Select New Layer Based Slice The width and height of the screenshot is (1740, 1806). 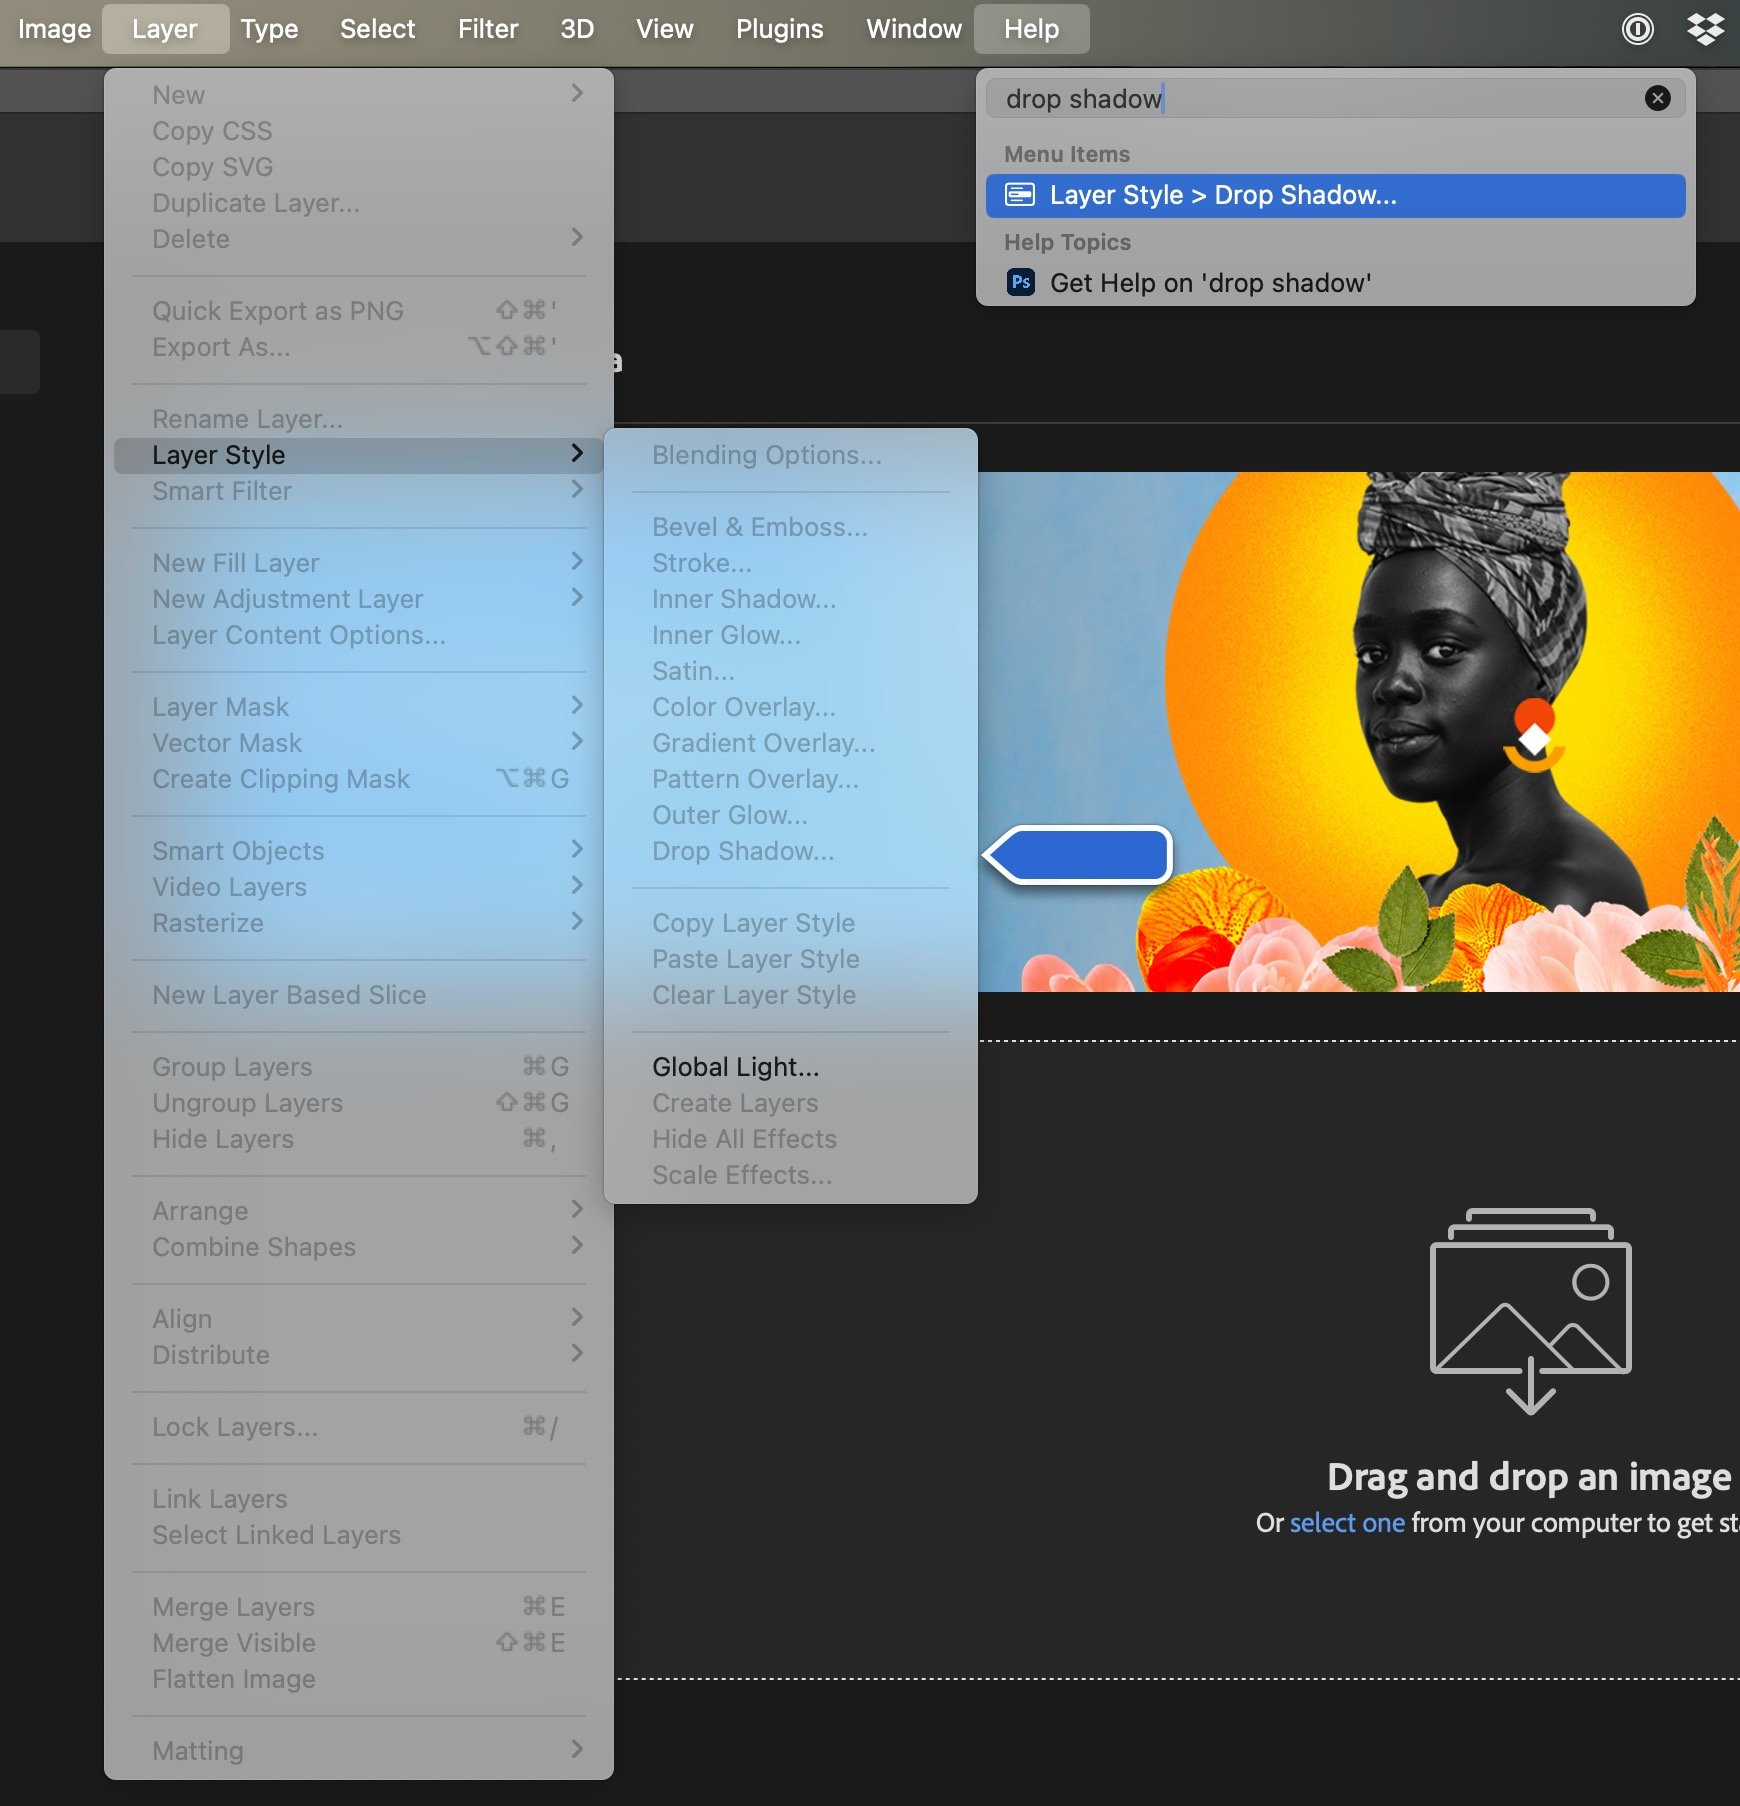click(x=358, y=995)
